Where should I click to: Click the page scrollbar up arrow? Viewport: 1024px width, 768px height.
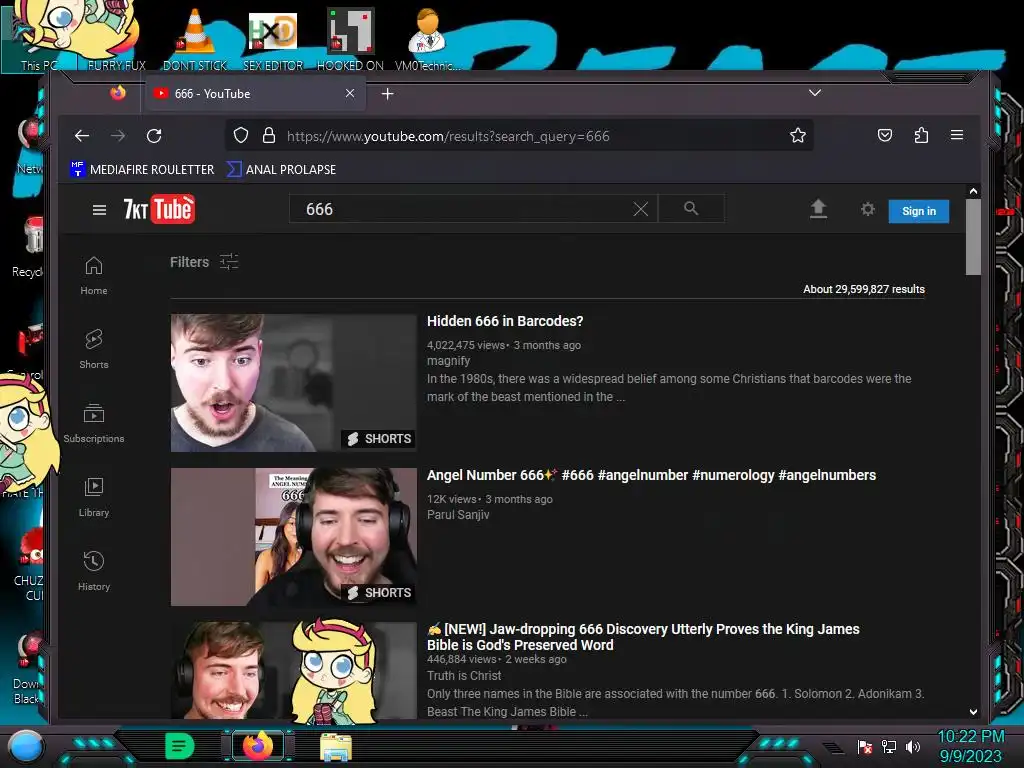pos(973,191)
